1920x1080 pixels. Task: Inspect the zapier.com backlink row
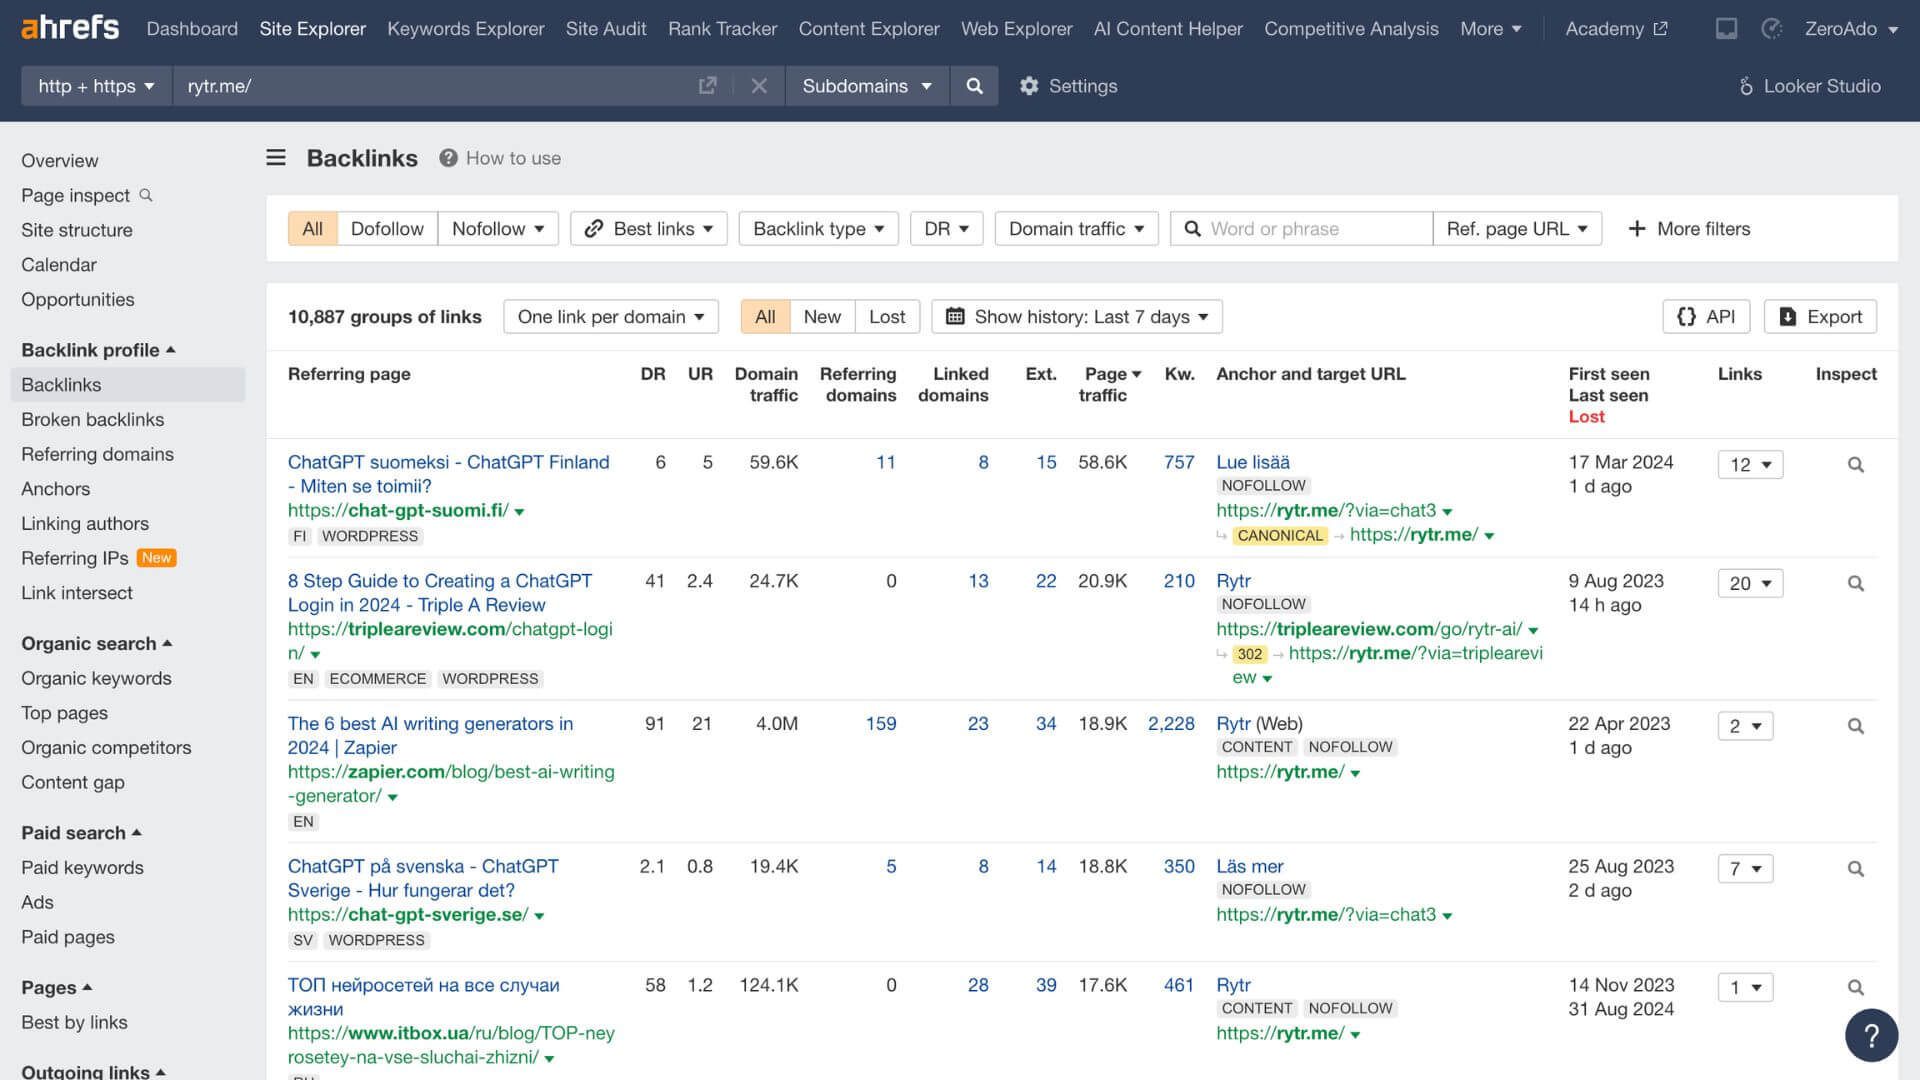(x=1855, y=727)
